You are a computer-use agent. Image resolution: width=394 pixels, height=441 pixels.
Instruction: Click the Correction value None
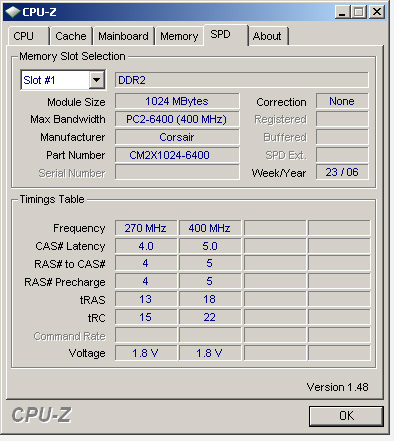pyautogui.click(x=342, y=101)
